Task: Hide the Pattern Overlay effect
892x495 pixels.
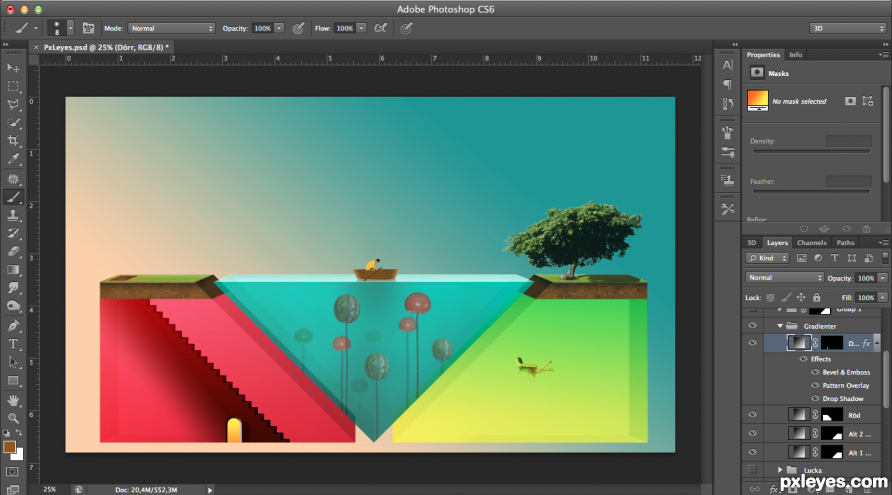Action: click(815, 385)
